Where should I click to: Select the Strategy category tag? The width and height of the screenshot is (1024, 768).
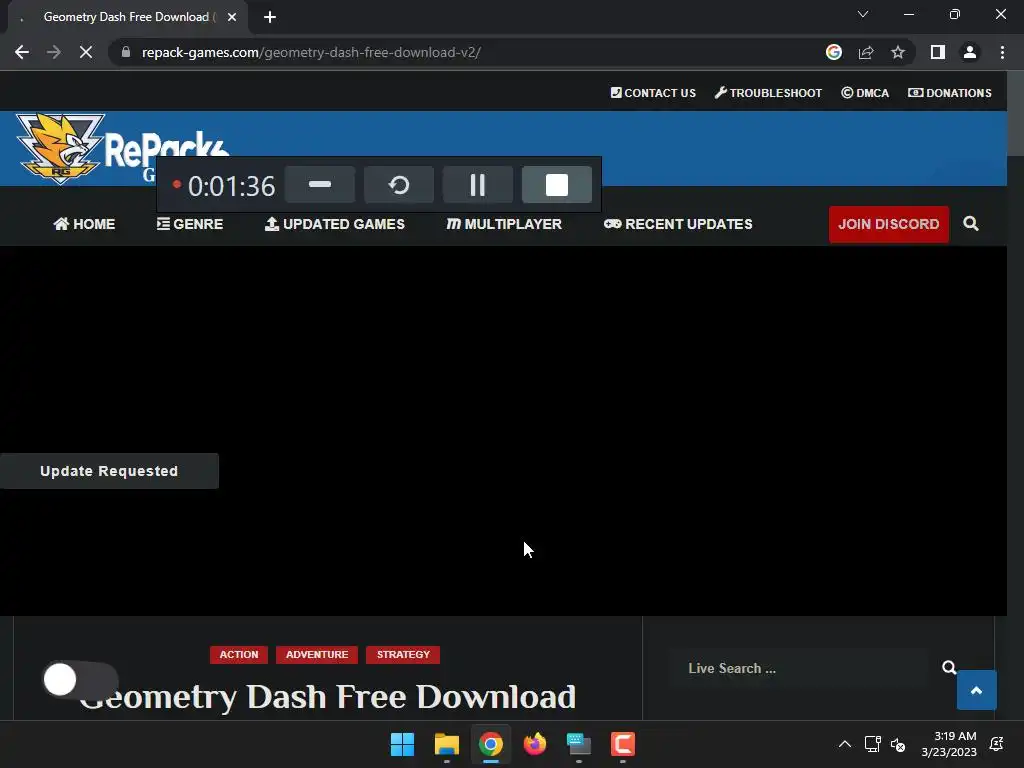point(403,654)
